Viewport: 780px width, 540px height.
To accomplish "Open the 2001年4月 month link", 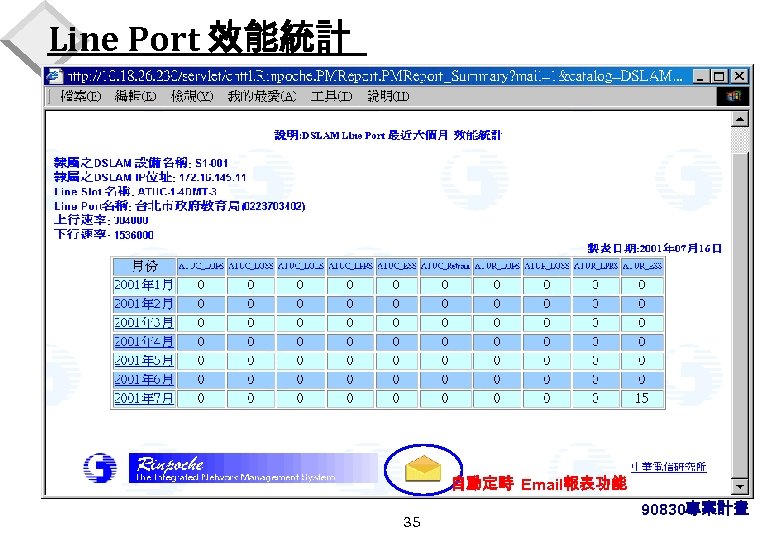I will [144, 342].
